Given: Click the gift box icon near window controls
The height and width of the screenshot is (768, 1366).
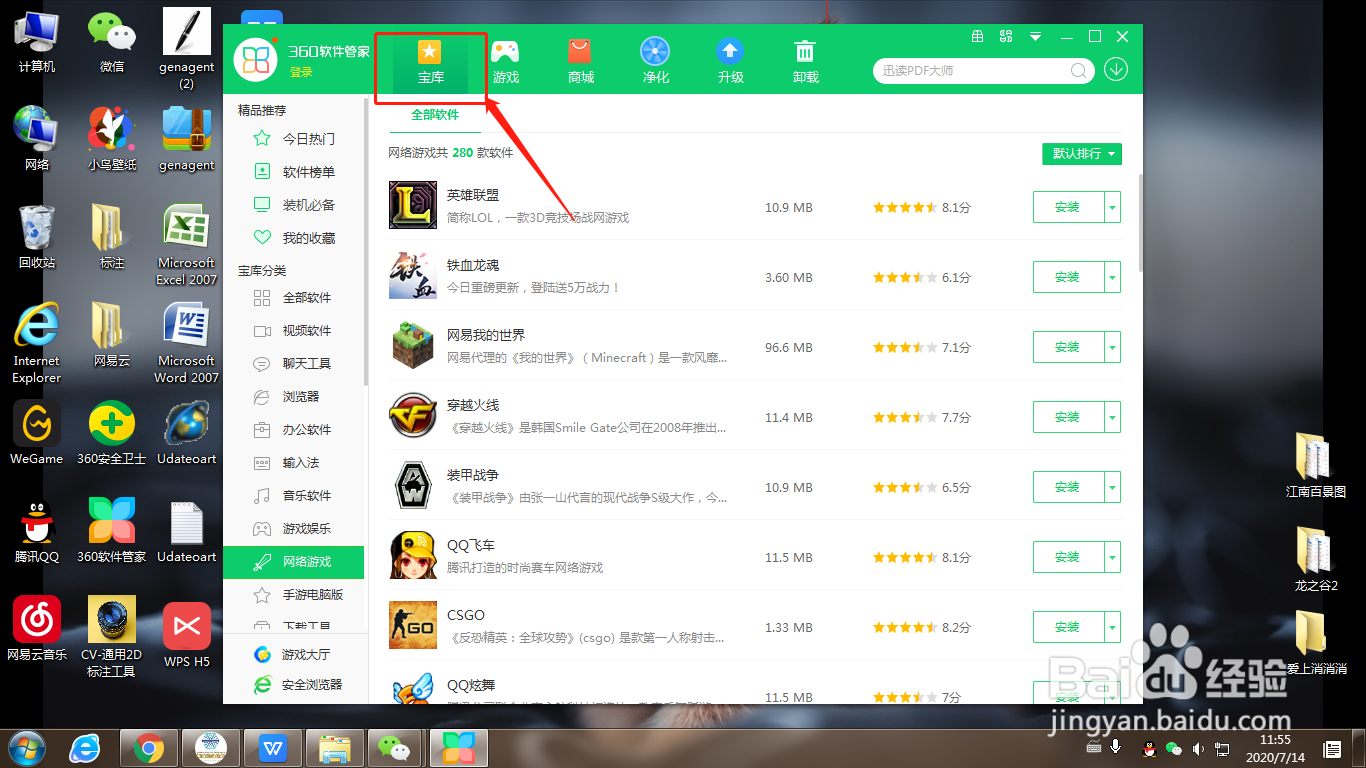Looking at the screenshot, I should click(976, 36).
